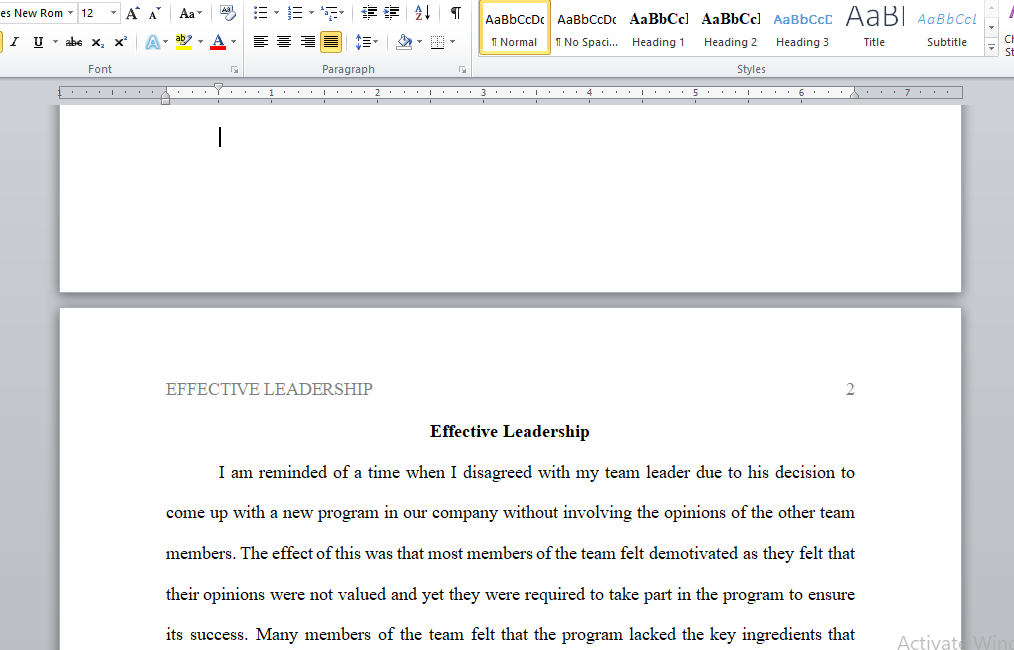Apply the Heading 3 style

803,28
